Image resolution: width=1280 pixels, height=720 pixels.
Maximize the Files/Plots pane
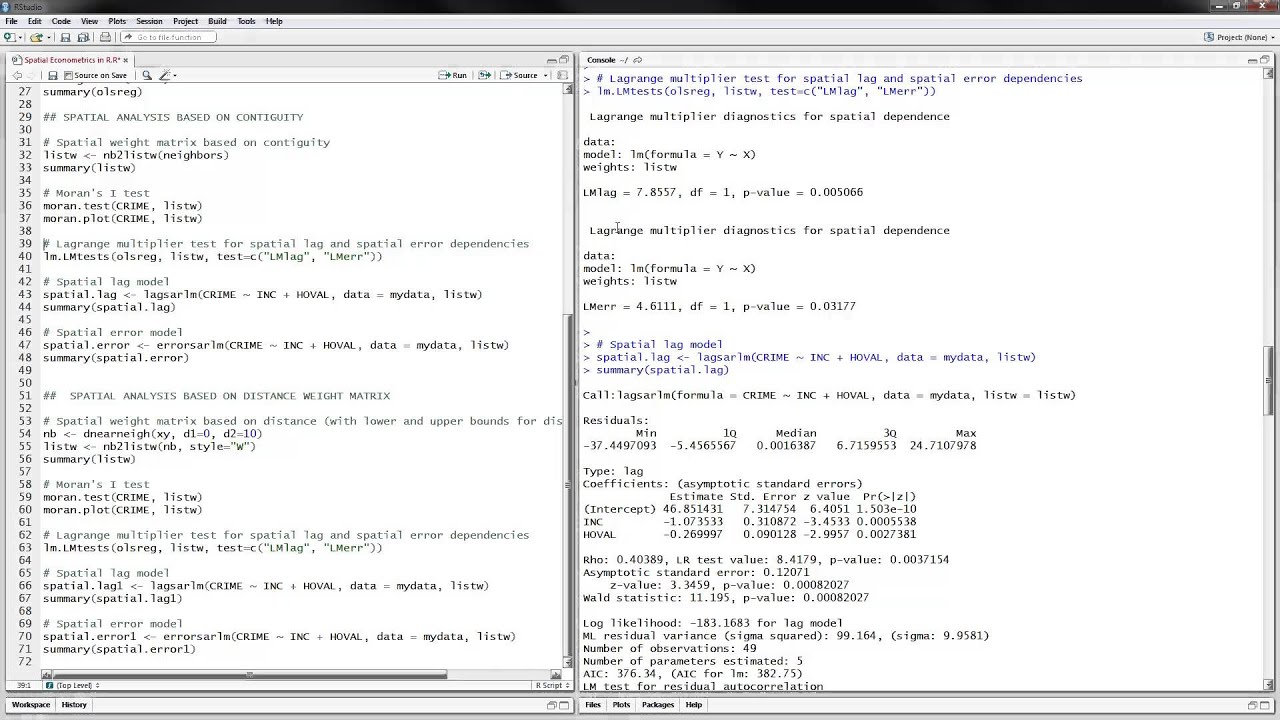pos(1264,705)
